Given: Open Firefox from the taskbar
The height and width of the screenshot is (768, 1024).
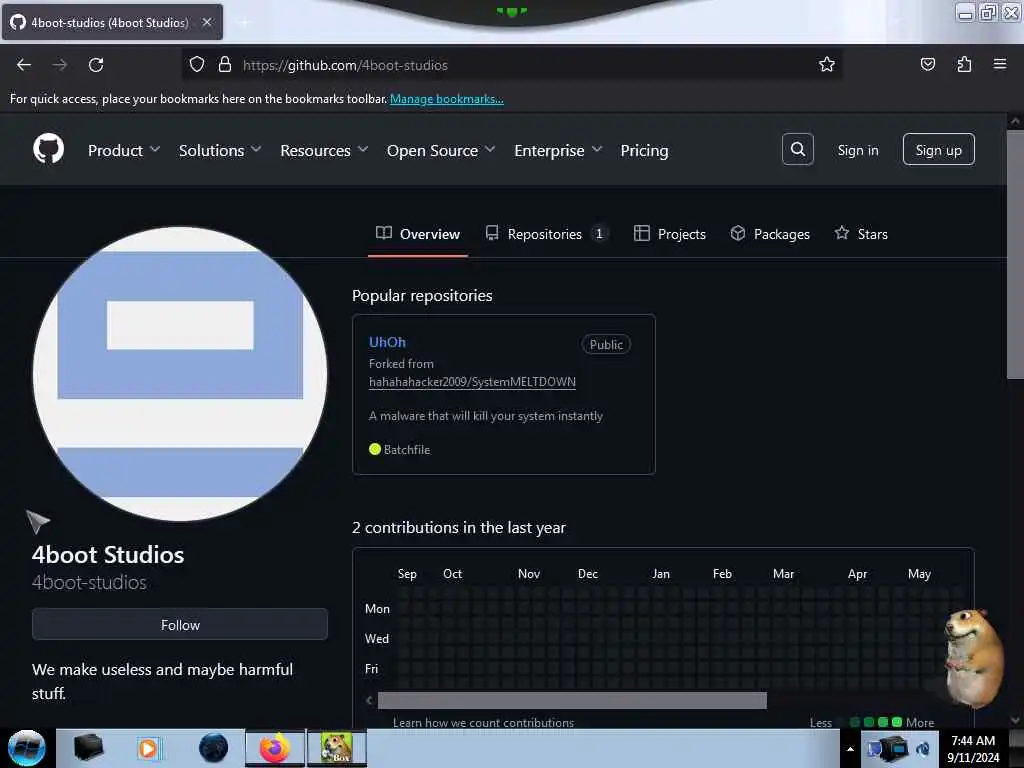Looking at the screenshot, I should pos(275,748).
